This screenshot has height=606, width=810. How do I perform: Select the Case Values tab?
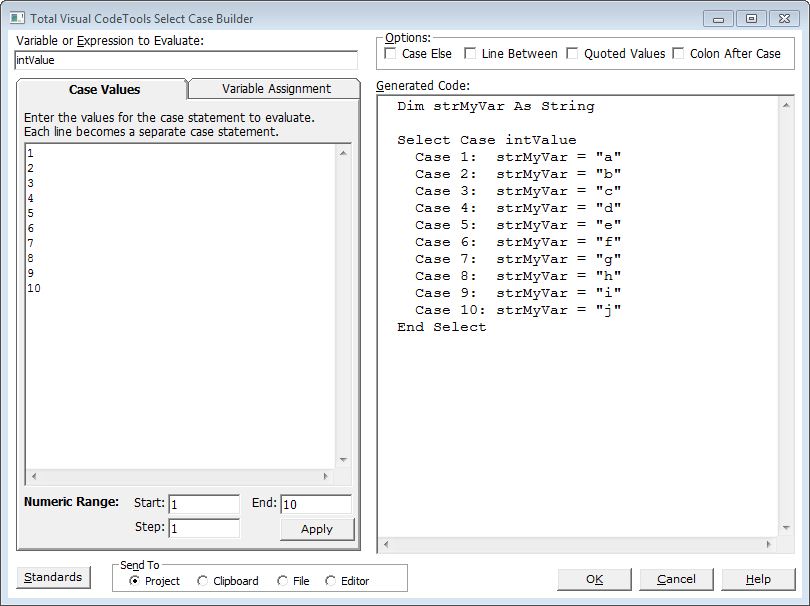[x=104, y=90]
